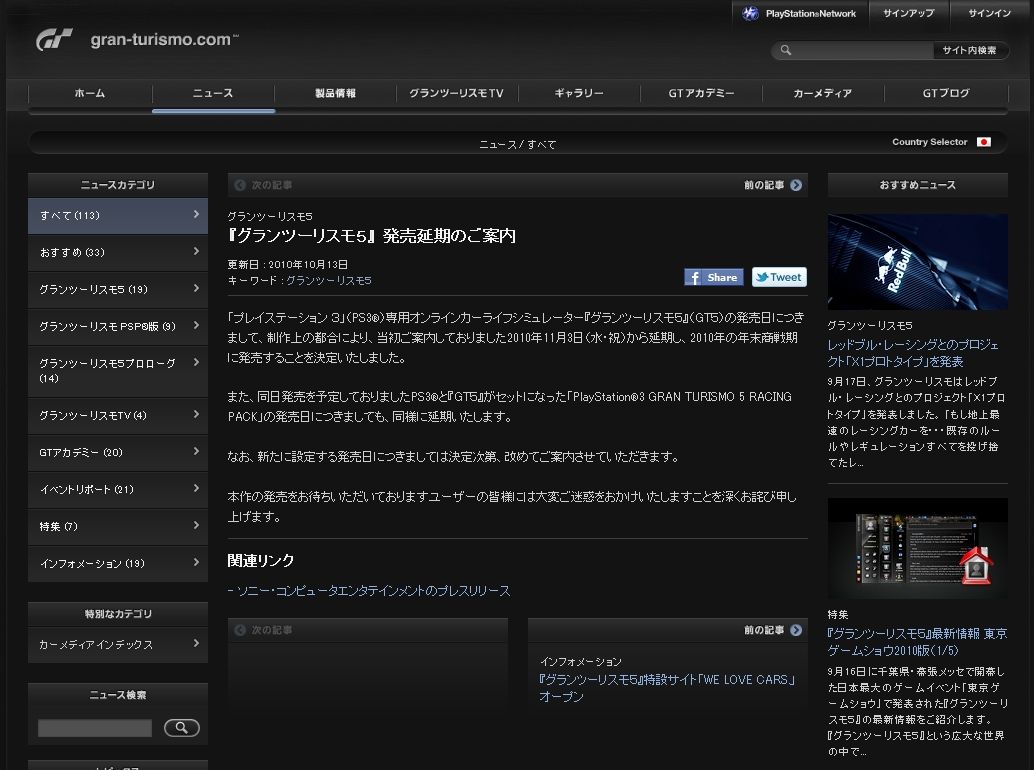Select the グランツーリスモTV (4) category
This screenshot has width=1034, height=770.
point(118,415)
